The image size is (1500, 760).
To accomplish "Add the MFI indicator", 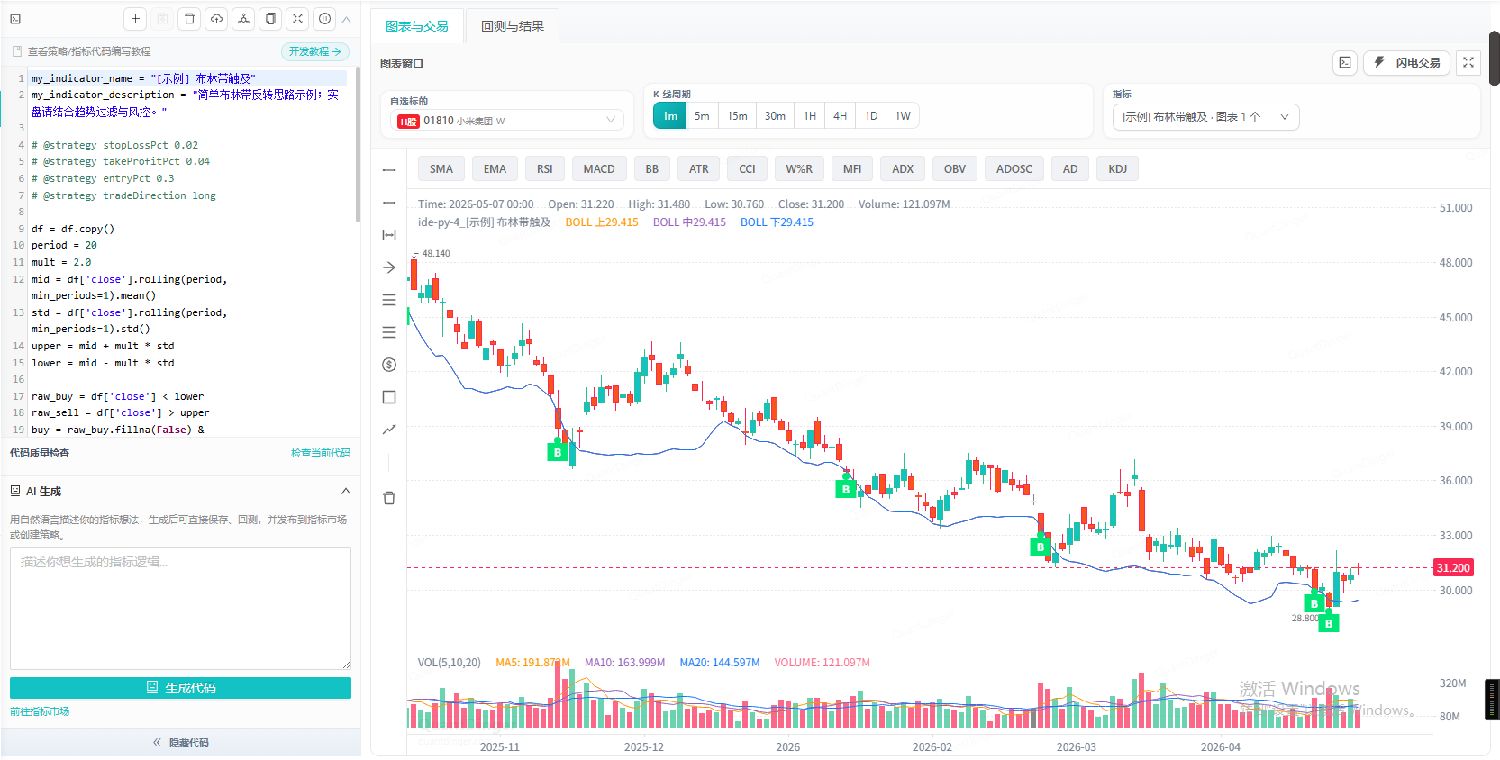I will click(x=852, y=169).
